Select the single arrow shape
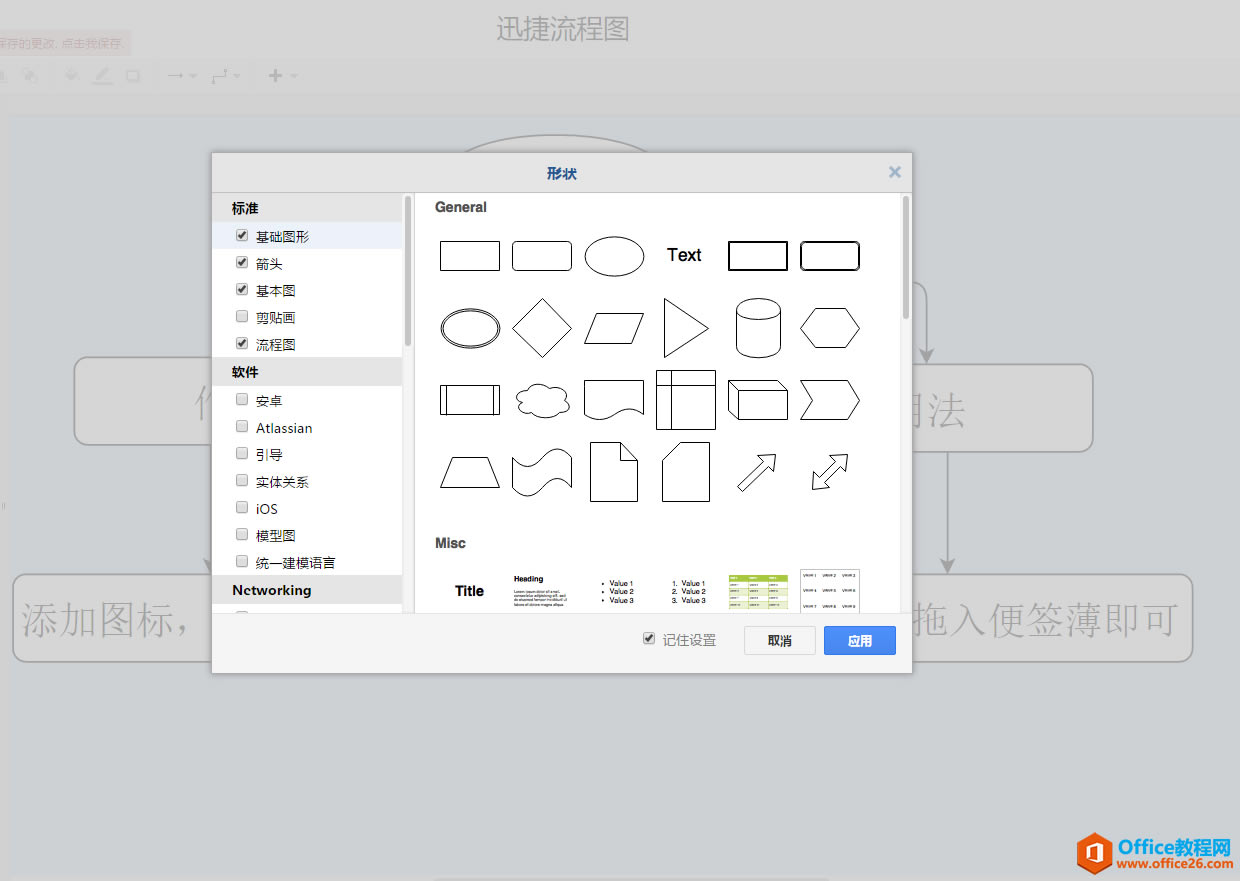This screenshot has width=1240, height=881. 757,472
